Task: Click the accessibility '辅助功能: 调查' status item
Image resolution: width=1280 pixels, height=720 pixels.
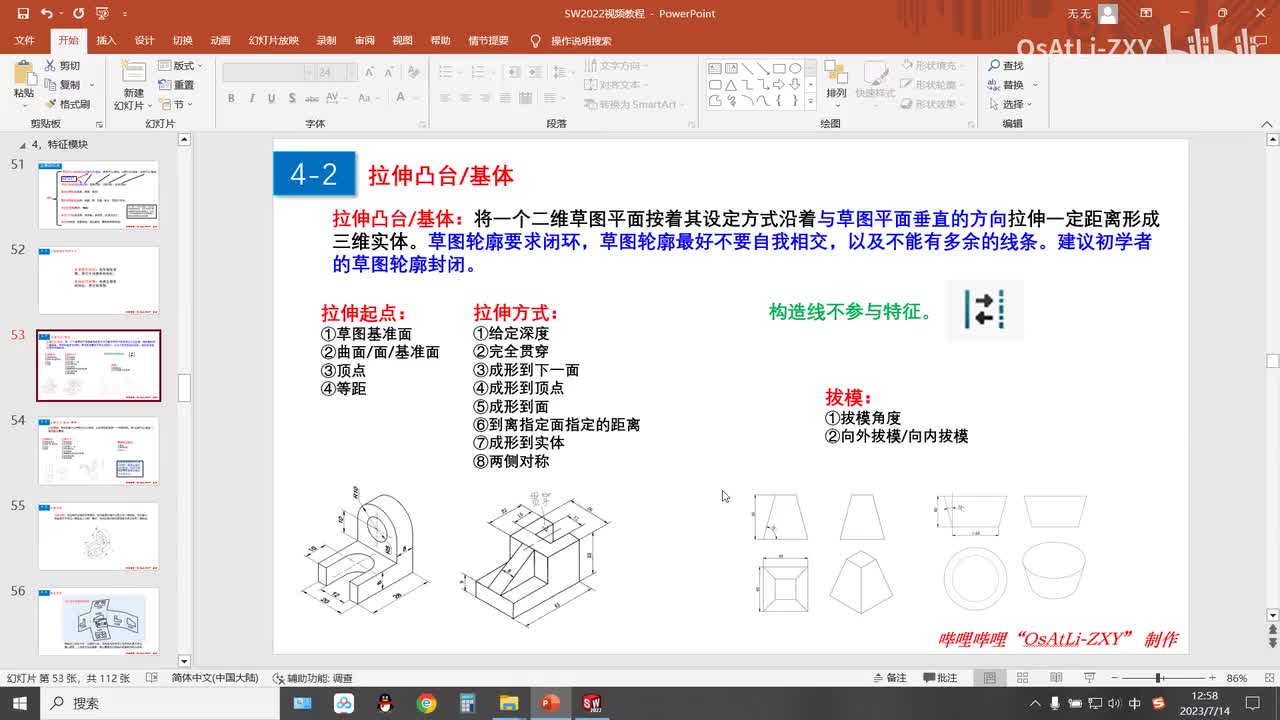Action: coord(313,678)
